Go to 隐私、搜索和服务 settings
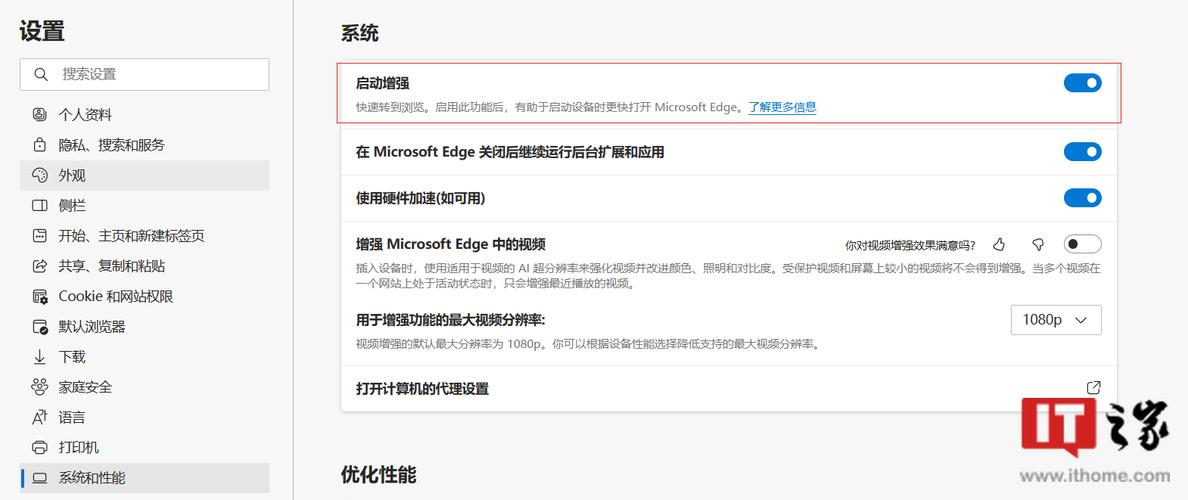The image size is (1188, 500). (144, 145)
